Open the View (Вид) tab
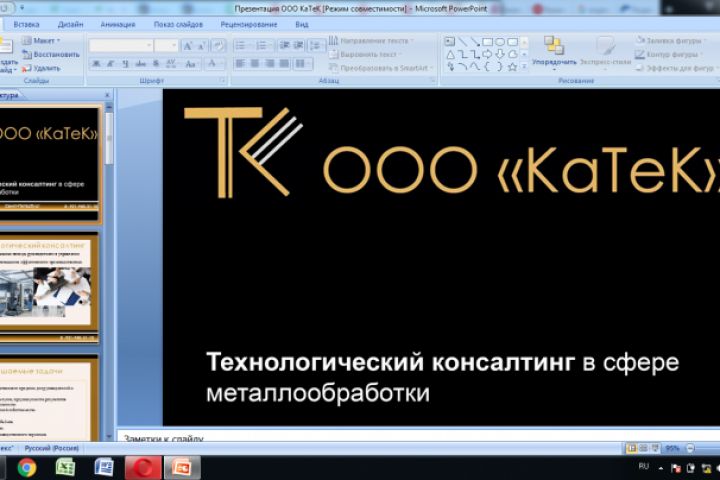The height and width of the screenshot is (480, 720). 302,24
